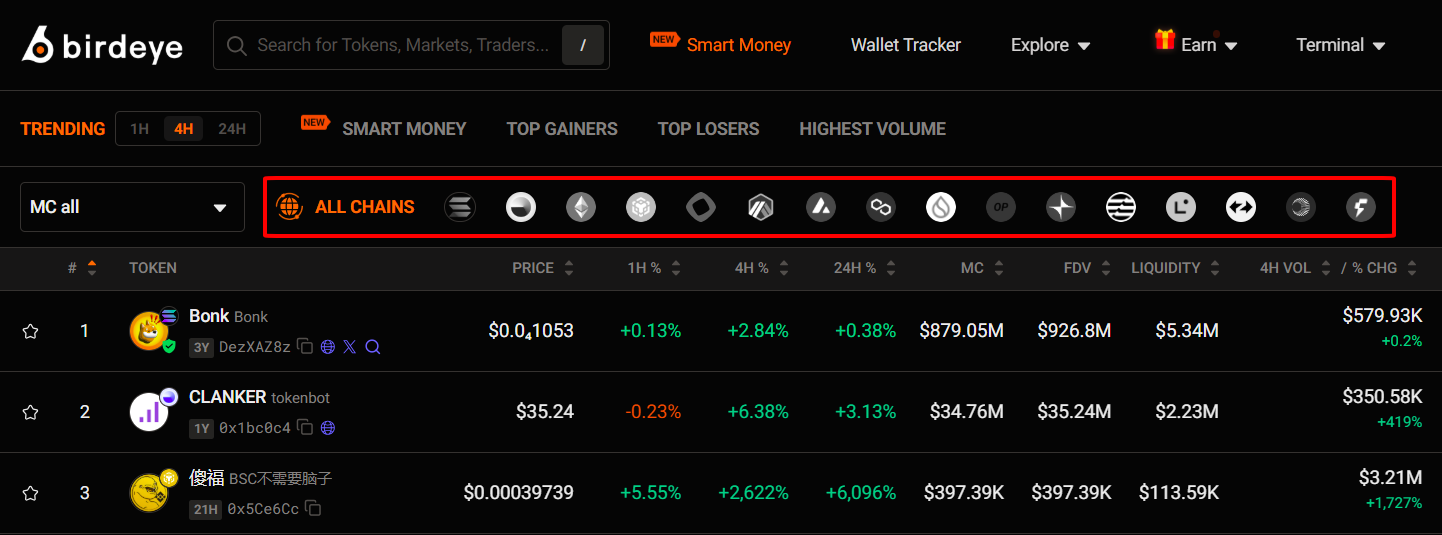This screenshot has height=535, width=1442.
Task: Open the Bonk token name
Action: 209,316
